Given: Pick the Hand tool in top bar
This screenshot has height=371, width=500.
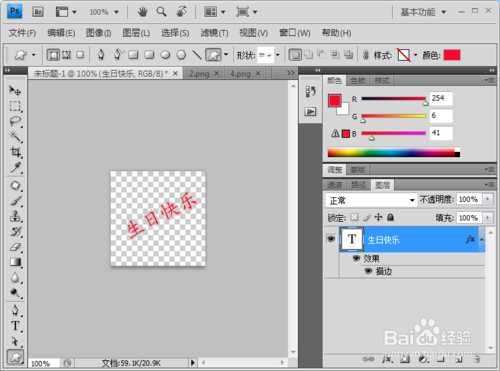Looking at the screenshot, I should click(142, 12).
